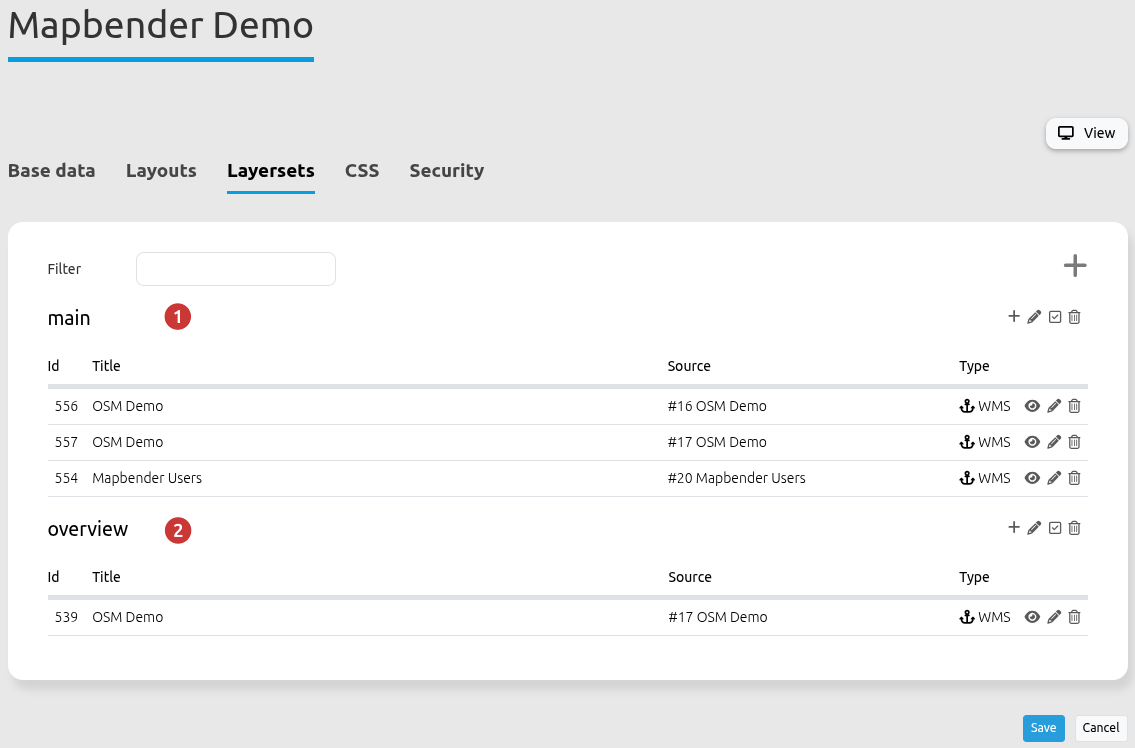
Task: Toggle visibility eye for instance 557
Action: (x=1033, y=442)
